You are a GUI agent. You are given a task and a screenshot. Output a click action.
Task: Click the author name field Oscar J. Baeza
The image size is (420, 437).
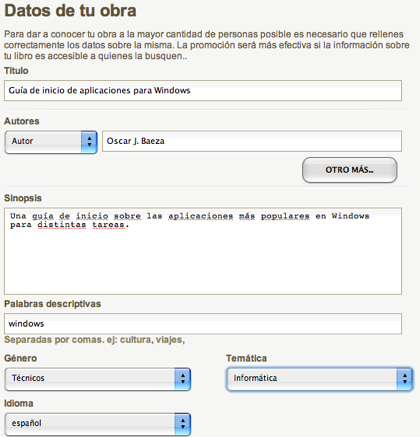(252, 141)
